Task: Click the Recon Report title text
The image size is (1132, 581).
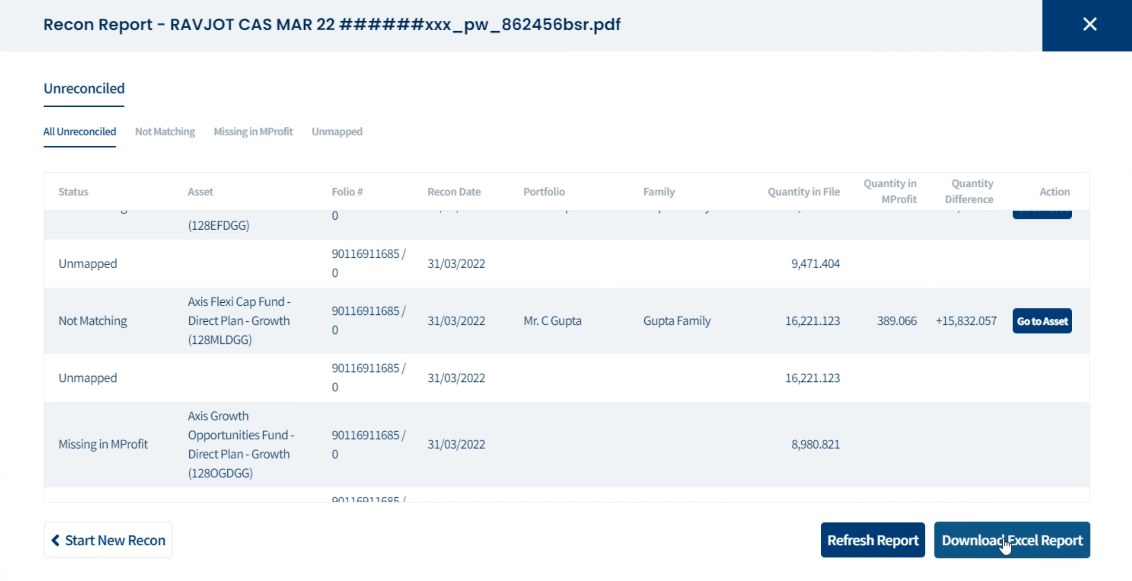Action: (x=332, y=25)
